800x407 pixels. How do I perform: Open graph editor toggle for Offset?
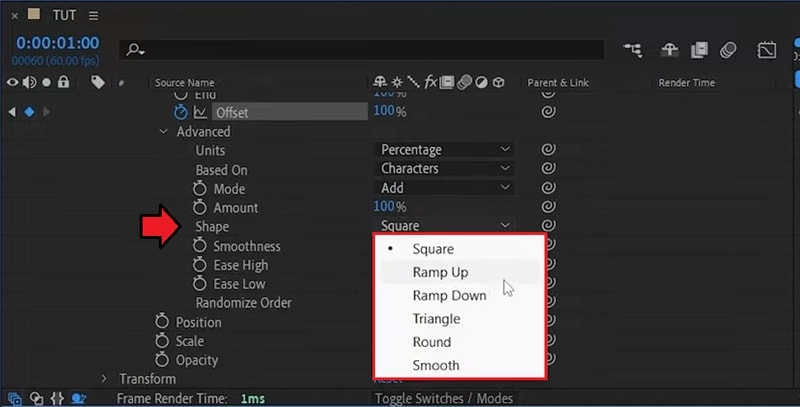(200, 112)
